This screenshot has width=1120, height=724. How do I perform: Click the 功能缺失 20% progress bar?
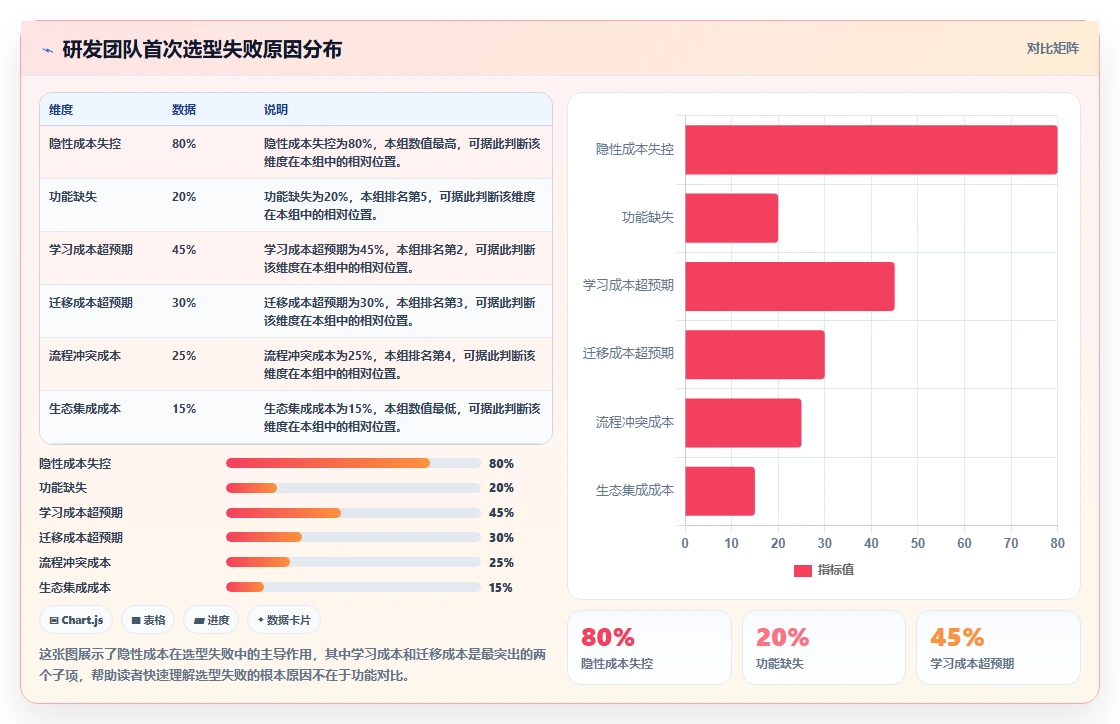point(353,488)
